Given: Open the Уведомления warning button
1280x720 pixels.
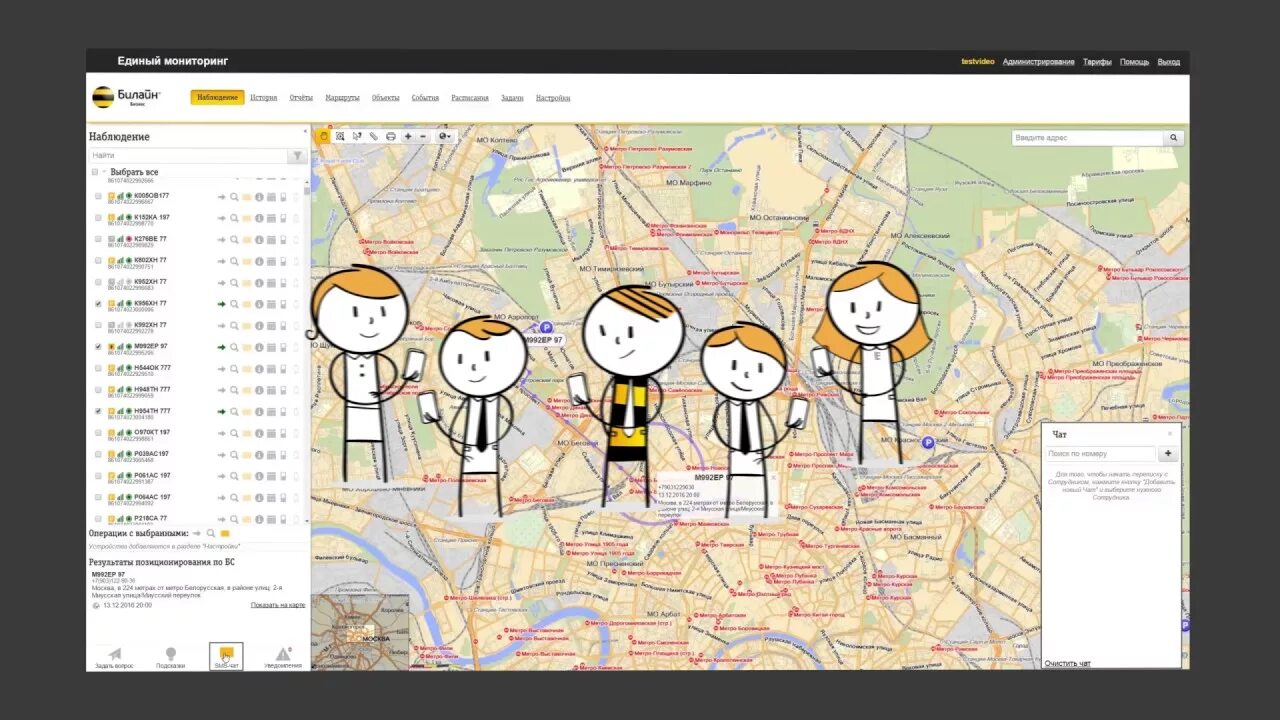Looking at the screenshot, I should [283, 657].
